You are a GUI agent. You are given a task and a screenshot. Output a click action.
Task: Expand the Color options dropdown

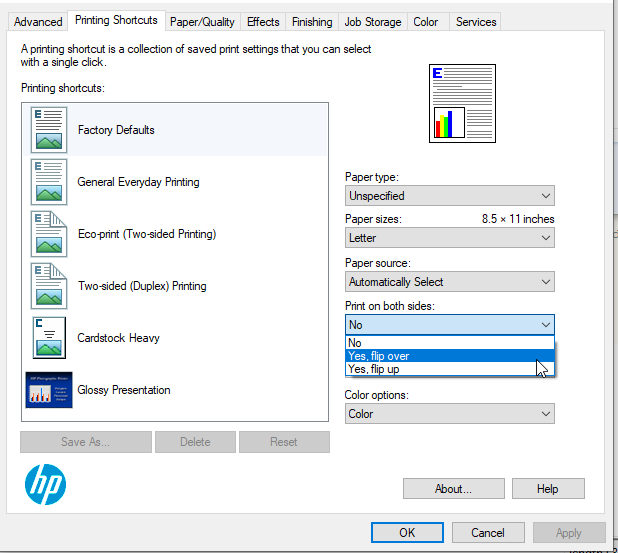point(450,414)
